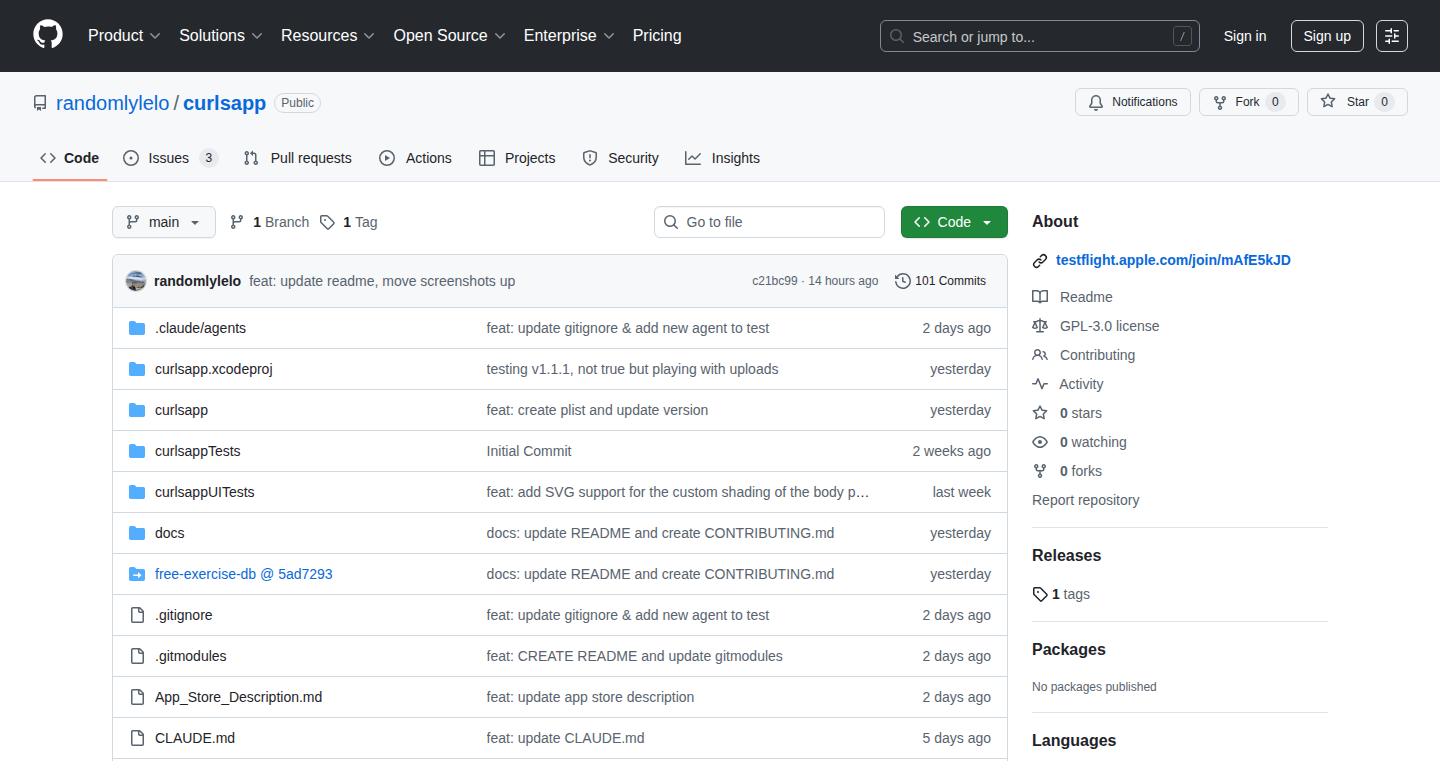Image resolution: width=1440 pixels, height=761 pixels.
Task: Open the Releases heading link
Action: [1066, 555]
